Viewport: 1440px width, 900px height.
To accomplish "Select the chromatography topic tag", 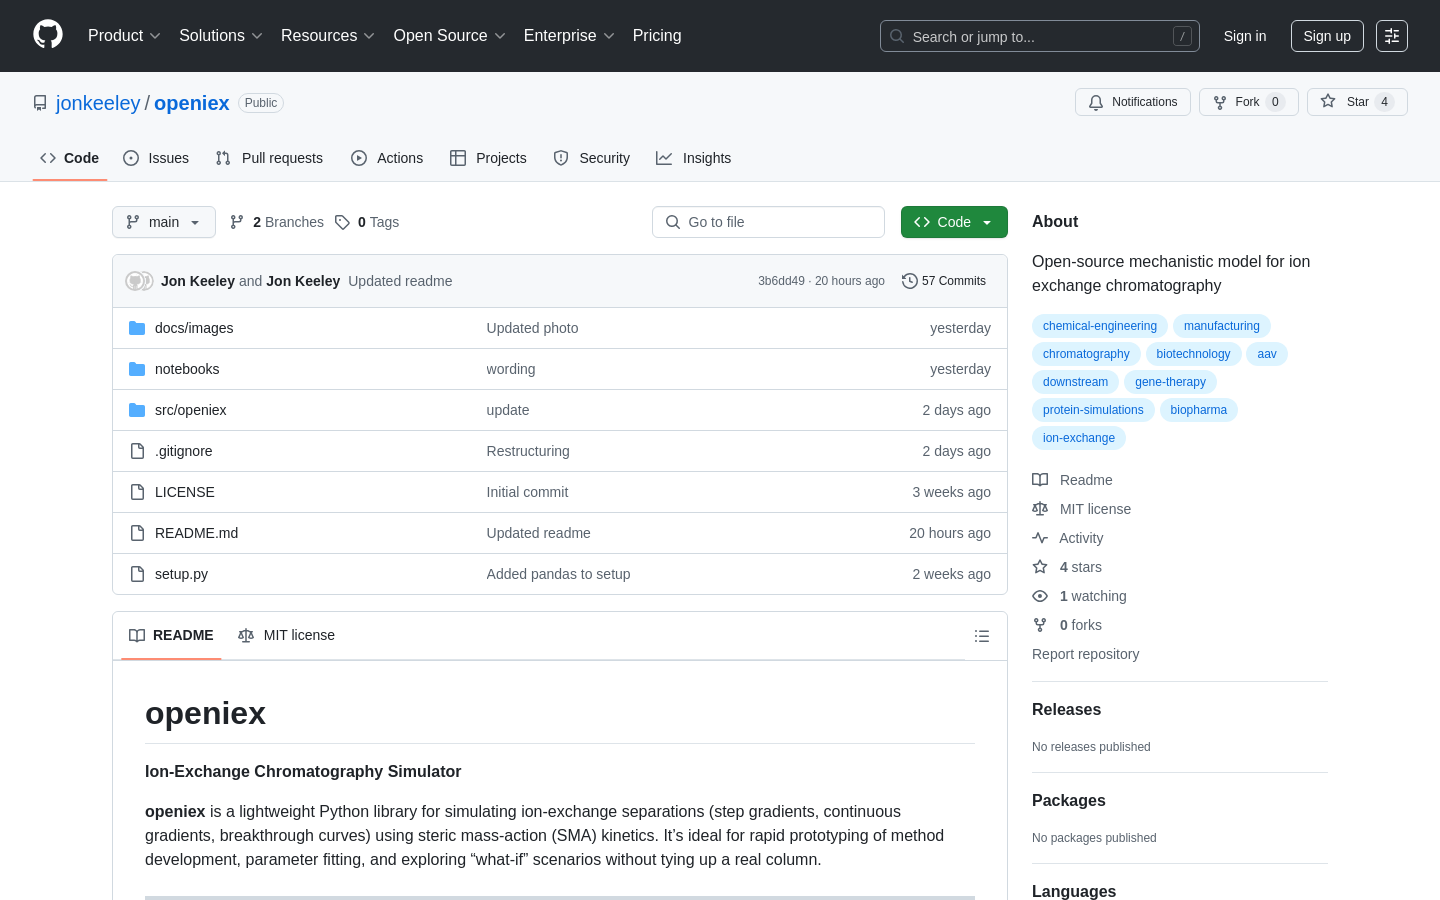I will pos(1086,354).
